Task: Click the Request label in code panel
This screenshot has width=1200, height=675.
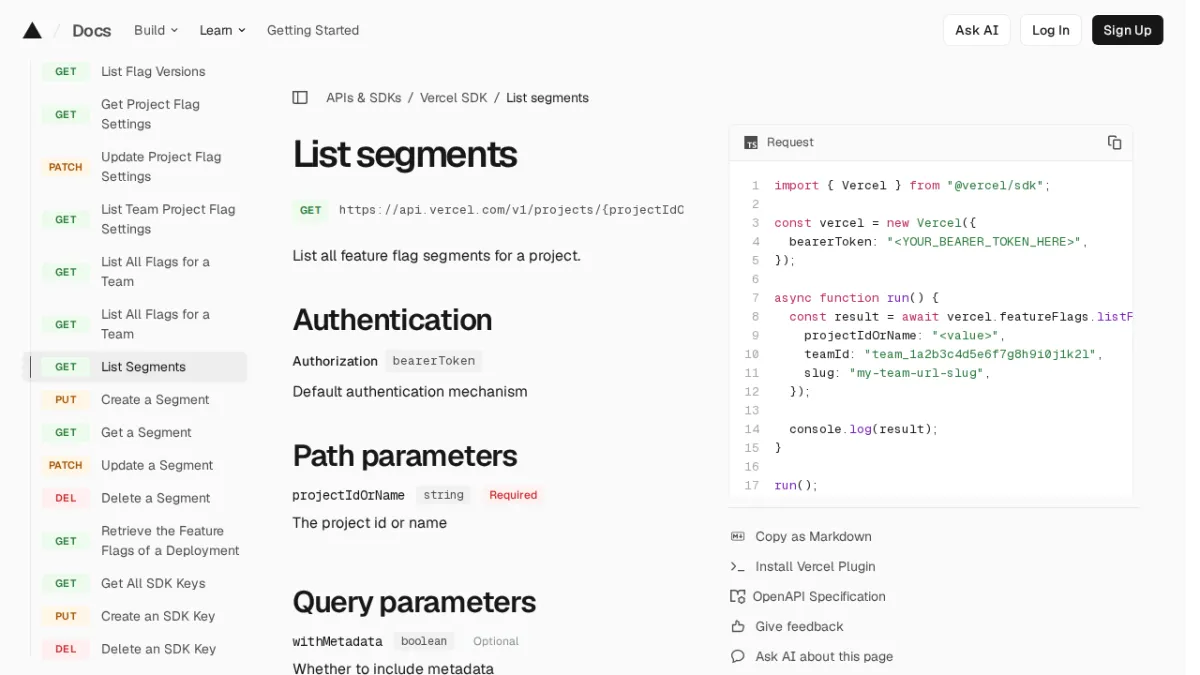Action: click(x=790, y=143)
